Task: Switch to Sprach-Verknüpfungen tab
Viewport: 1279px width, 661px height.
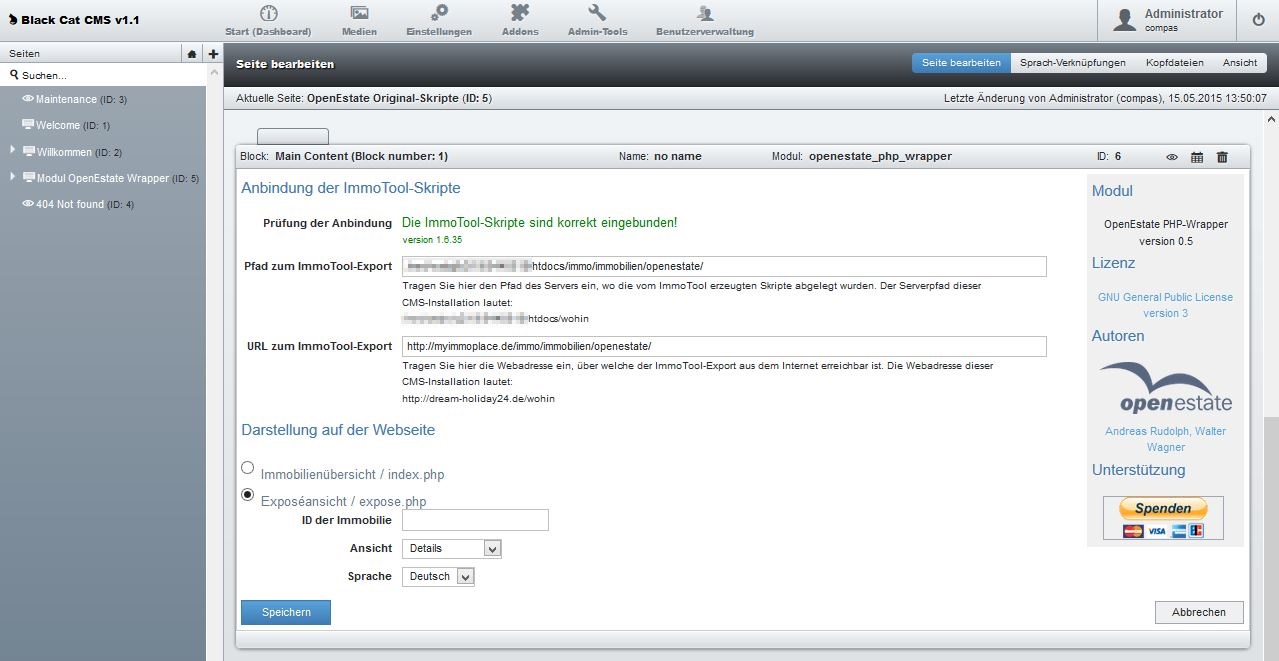Action: [x=1073, y=63]
